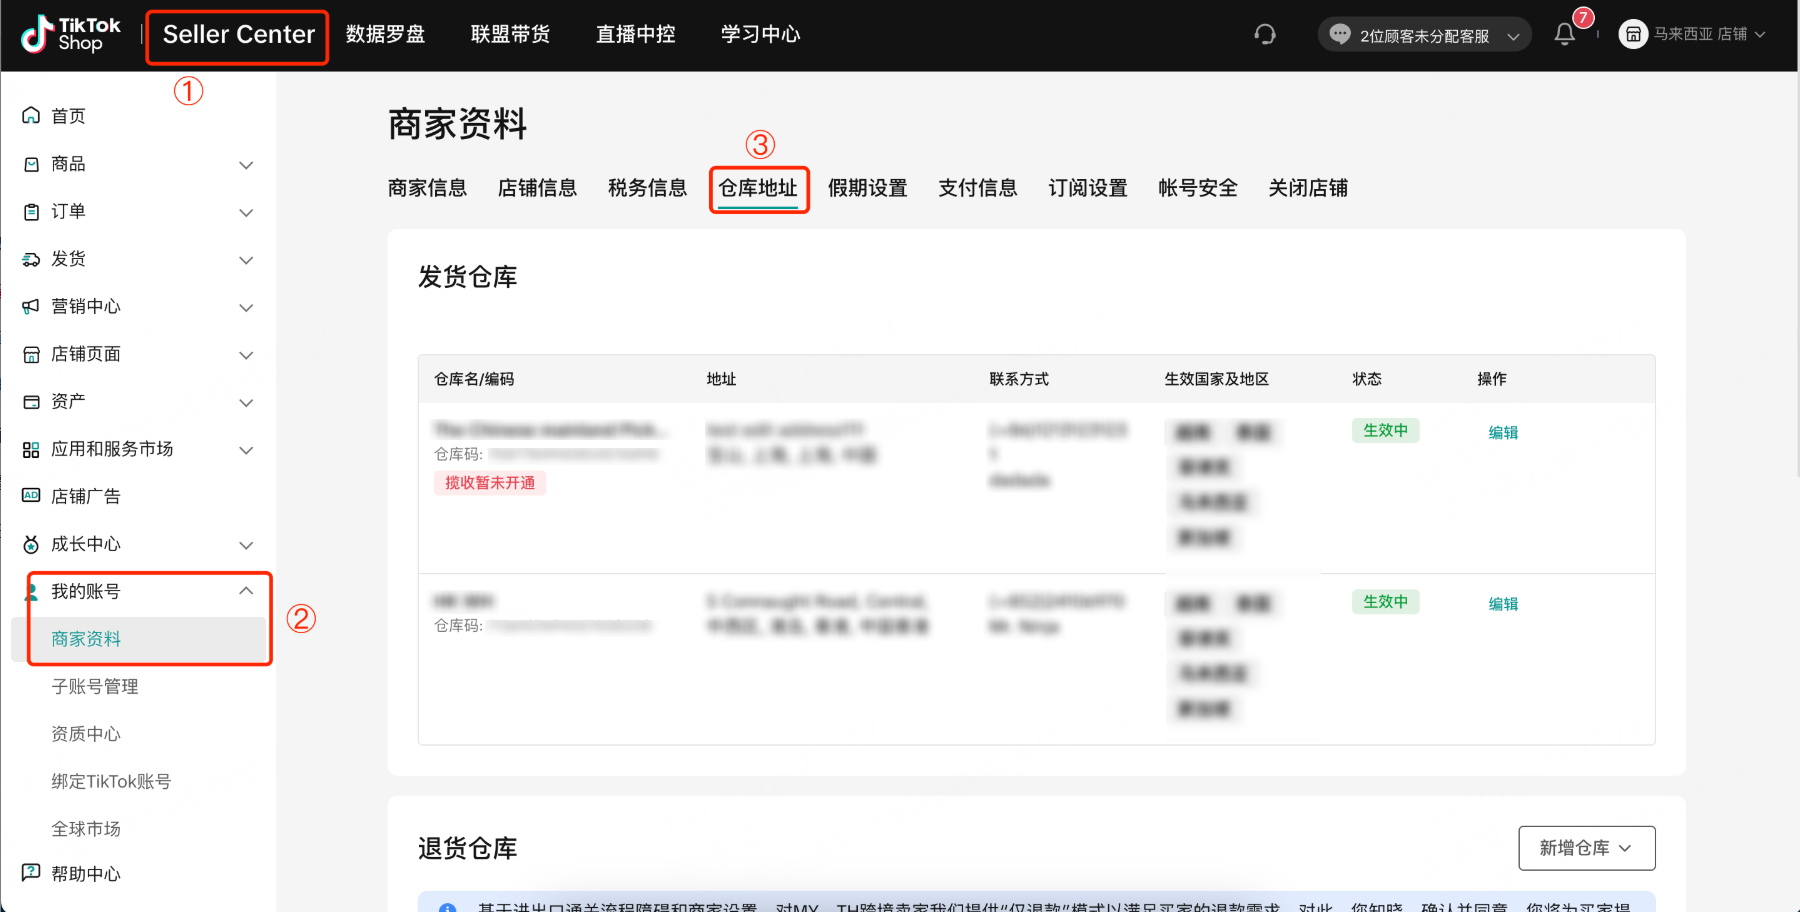Click the 揽收暂未开通 tag
Image resolution: width=1800 pixels, height=912 pixels.
coord(490,483)
